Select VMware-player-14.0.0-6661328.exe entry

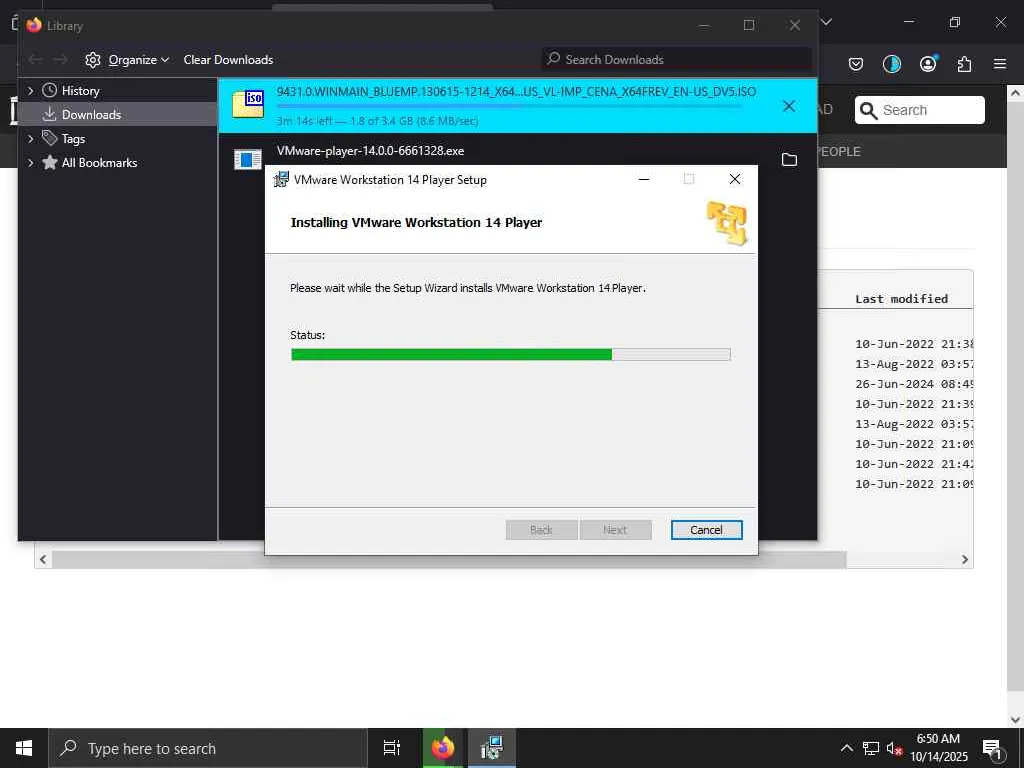(x=370, y=151)
